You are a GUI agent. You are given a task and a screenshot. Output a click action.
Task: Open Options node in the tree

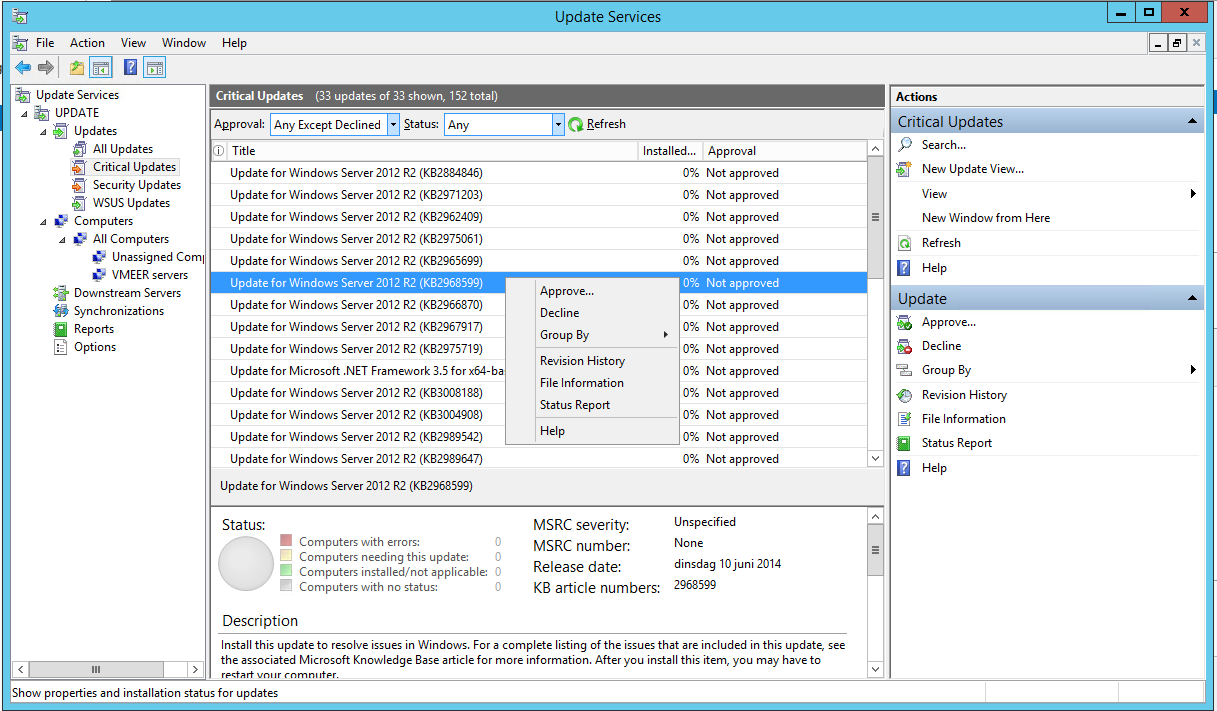(95, 347)
